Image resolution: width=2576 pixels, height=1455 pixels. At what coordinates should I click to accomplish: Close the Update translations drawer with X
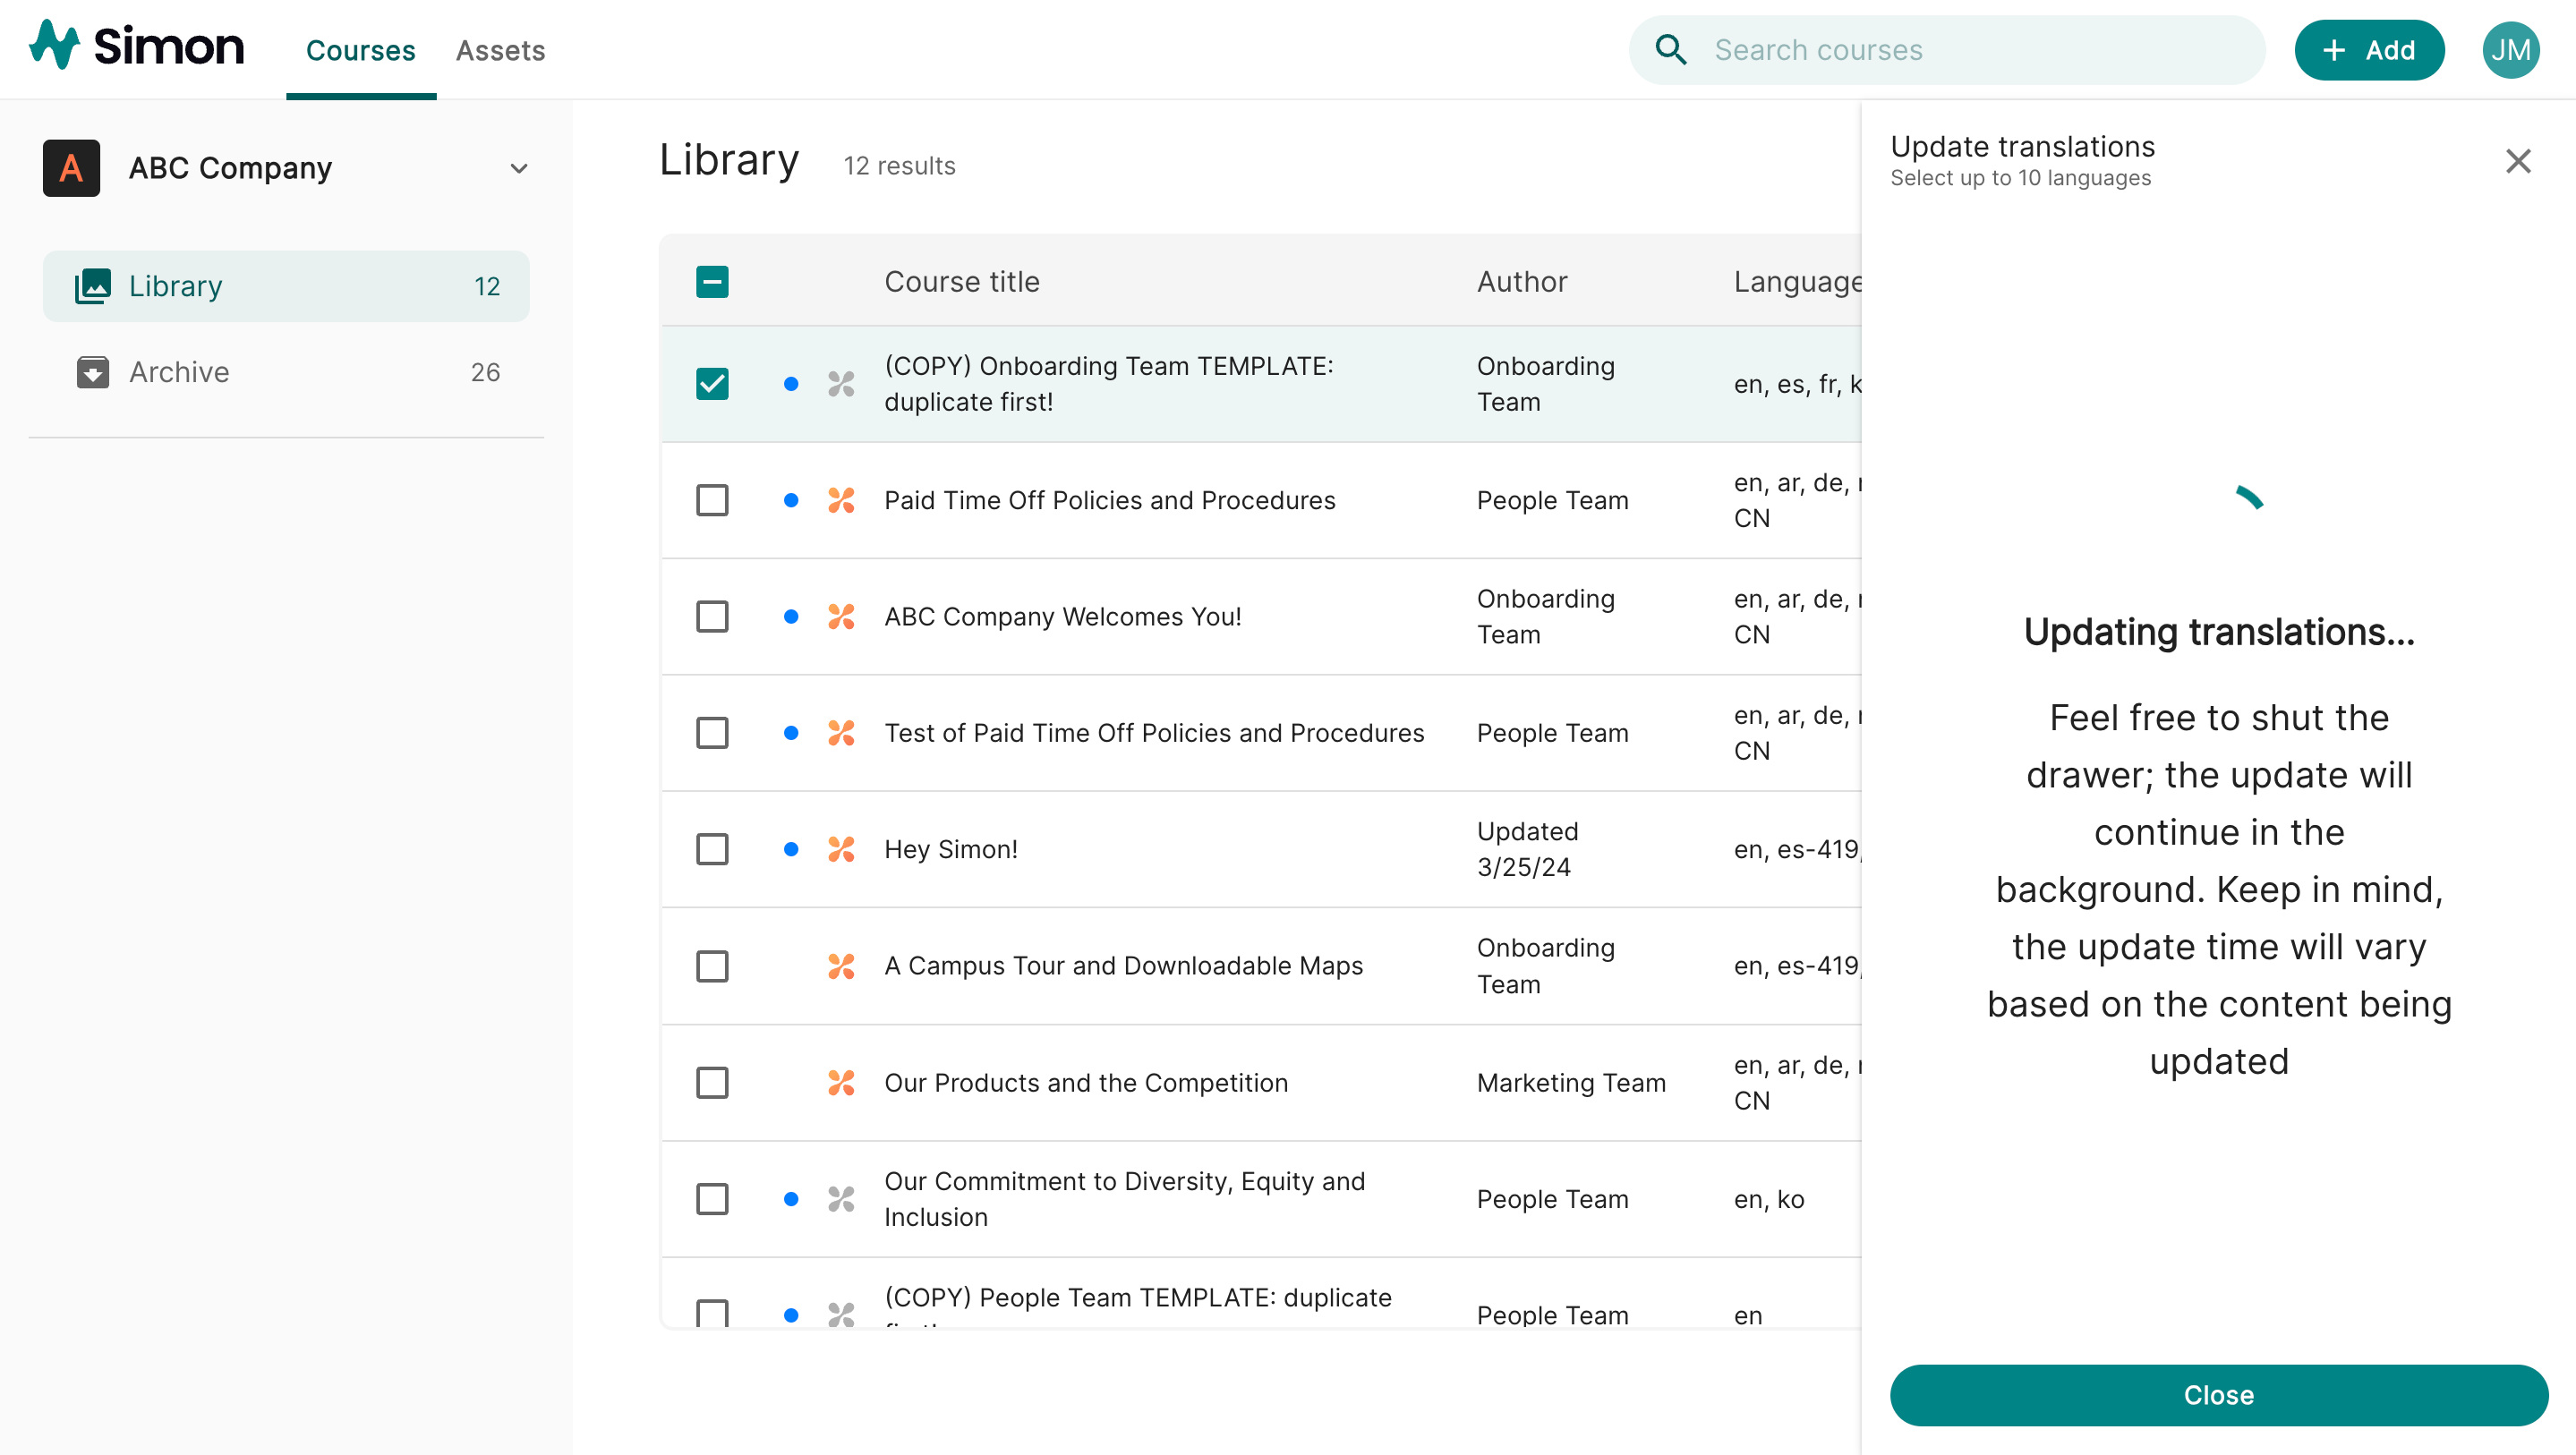[2517, 161]
